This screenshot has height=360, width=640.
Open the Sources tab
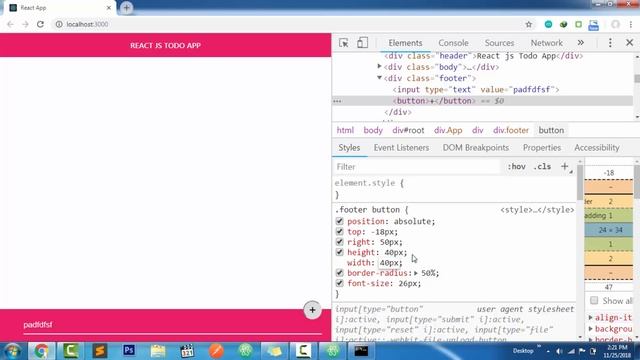coord(499,43)
